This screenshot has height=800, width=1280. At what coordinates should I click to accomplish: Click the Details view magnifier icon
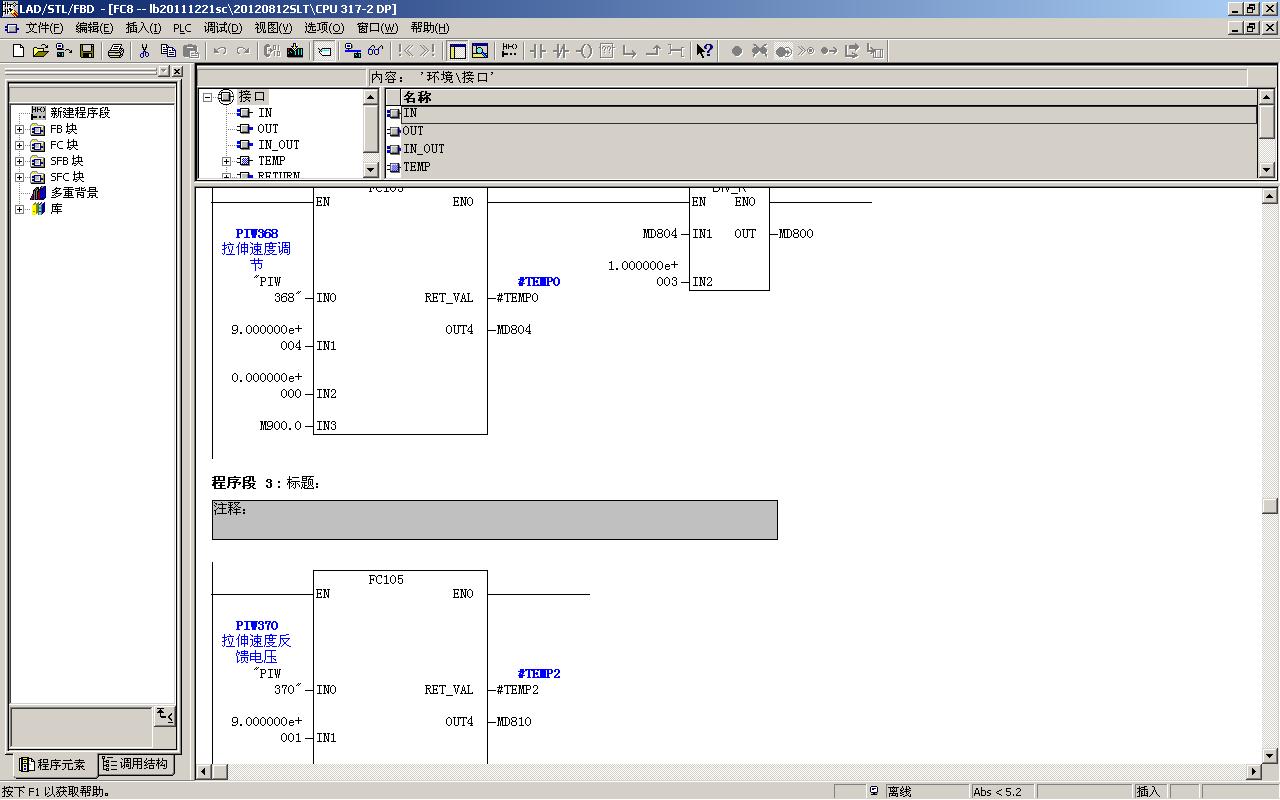480,51
